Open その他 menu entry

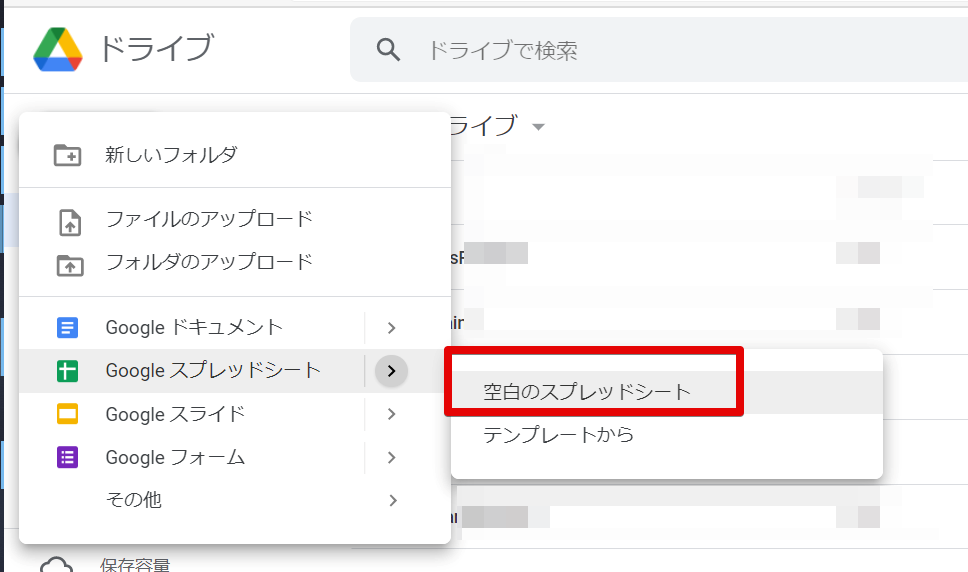[133, 500]
